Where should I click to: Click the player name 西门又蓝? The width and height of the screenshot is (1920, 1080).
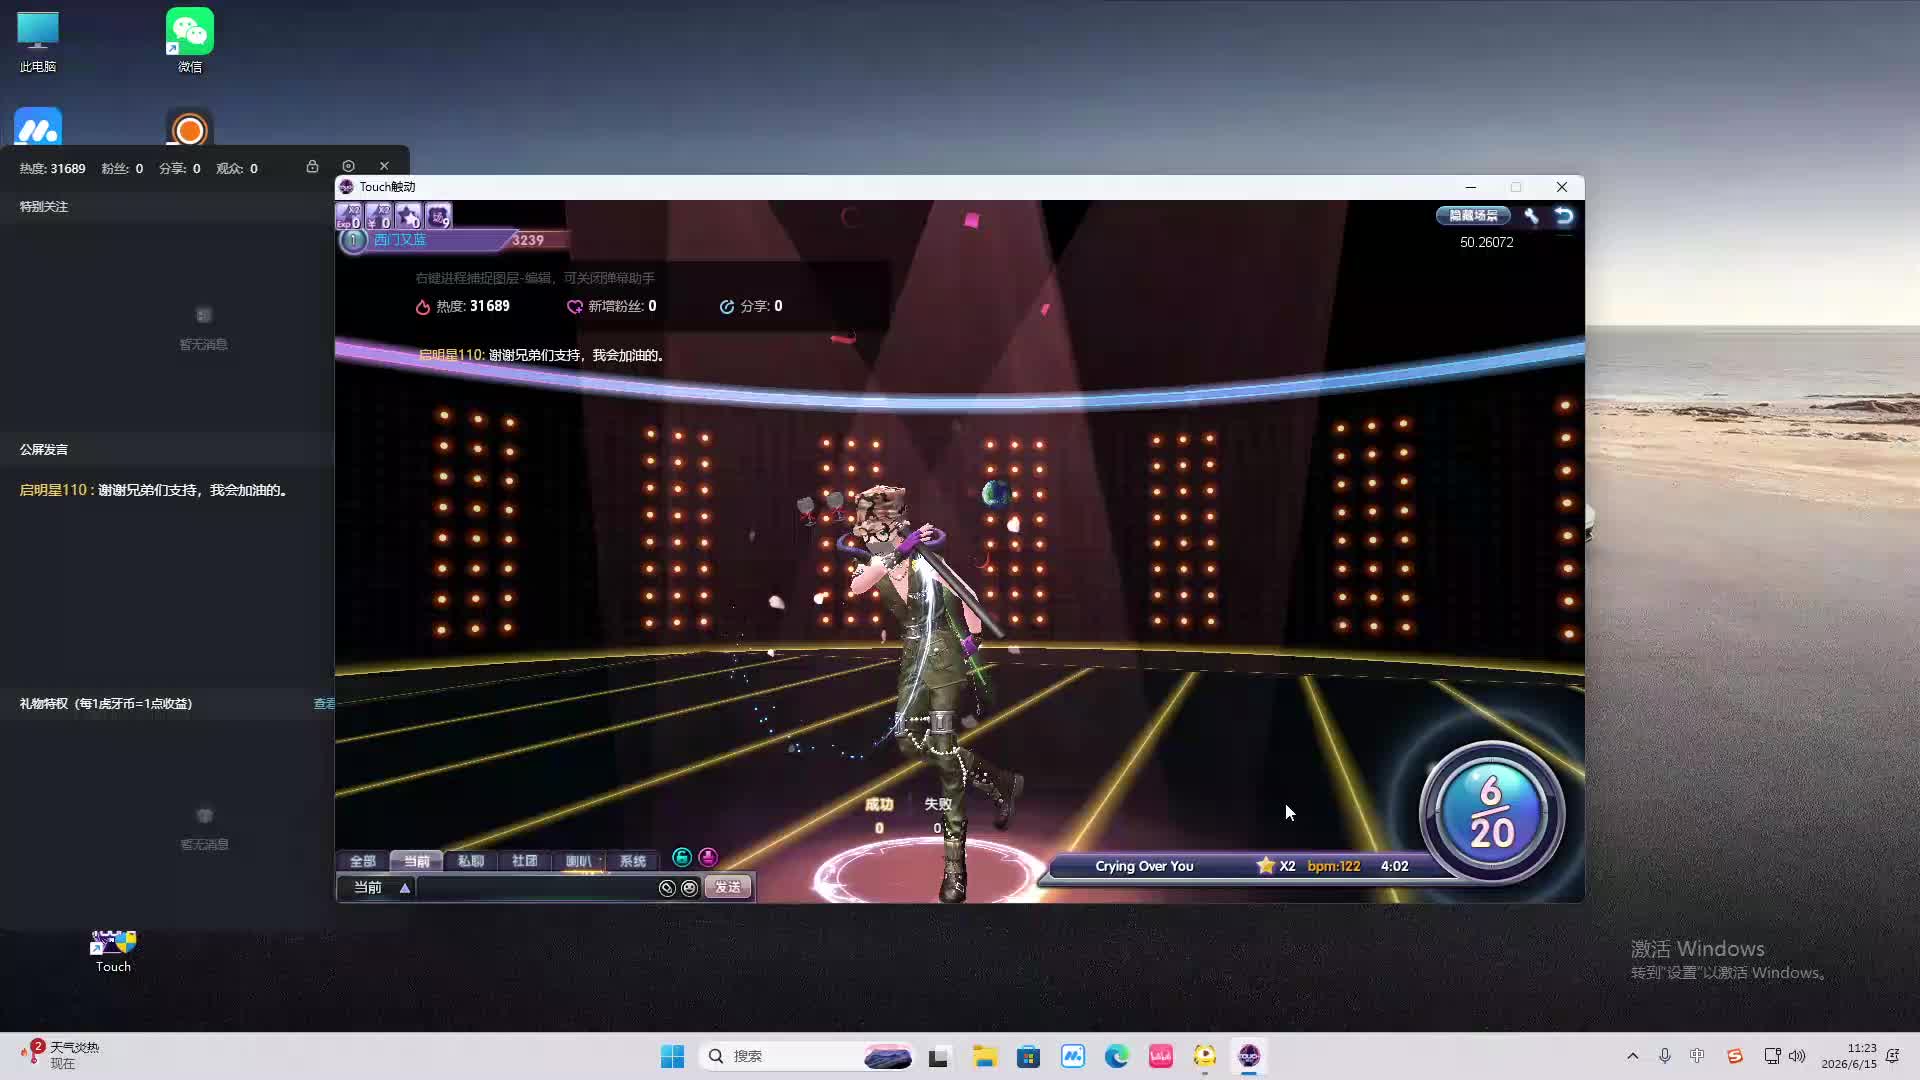click(400, 240)
